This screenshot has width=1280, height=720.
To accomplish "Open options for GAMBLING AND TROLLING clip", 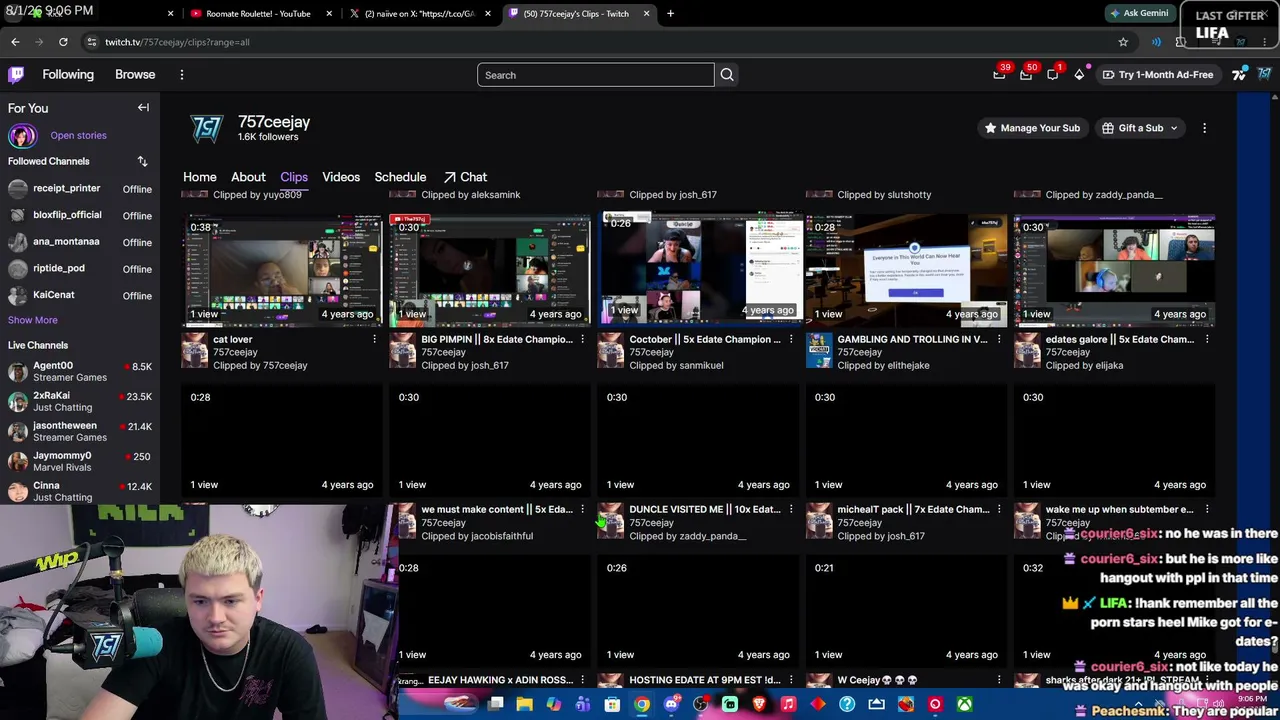I will 998,340.
